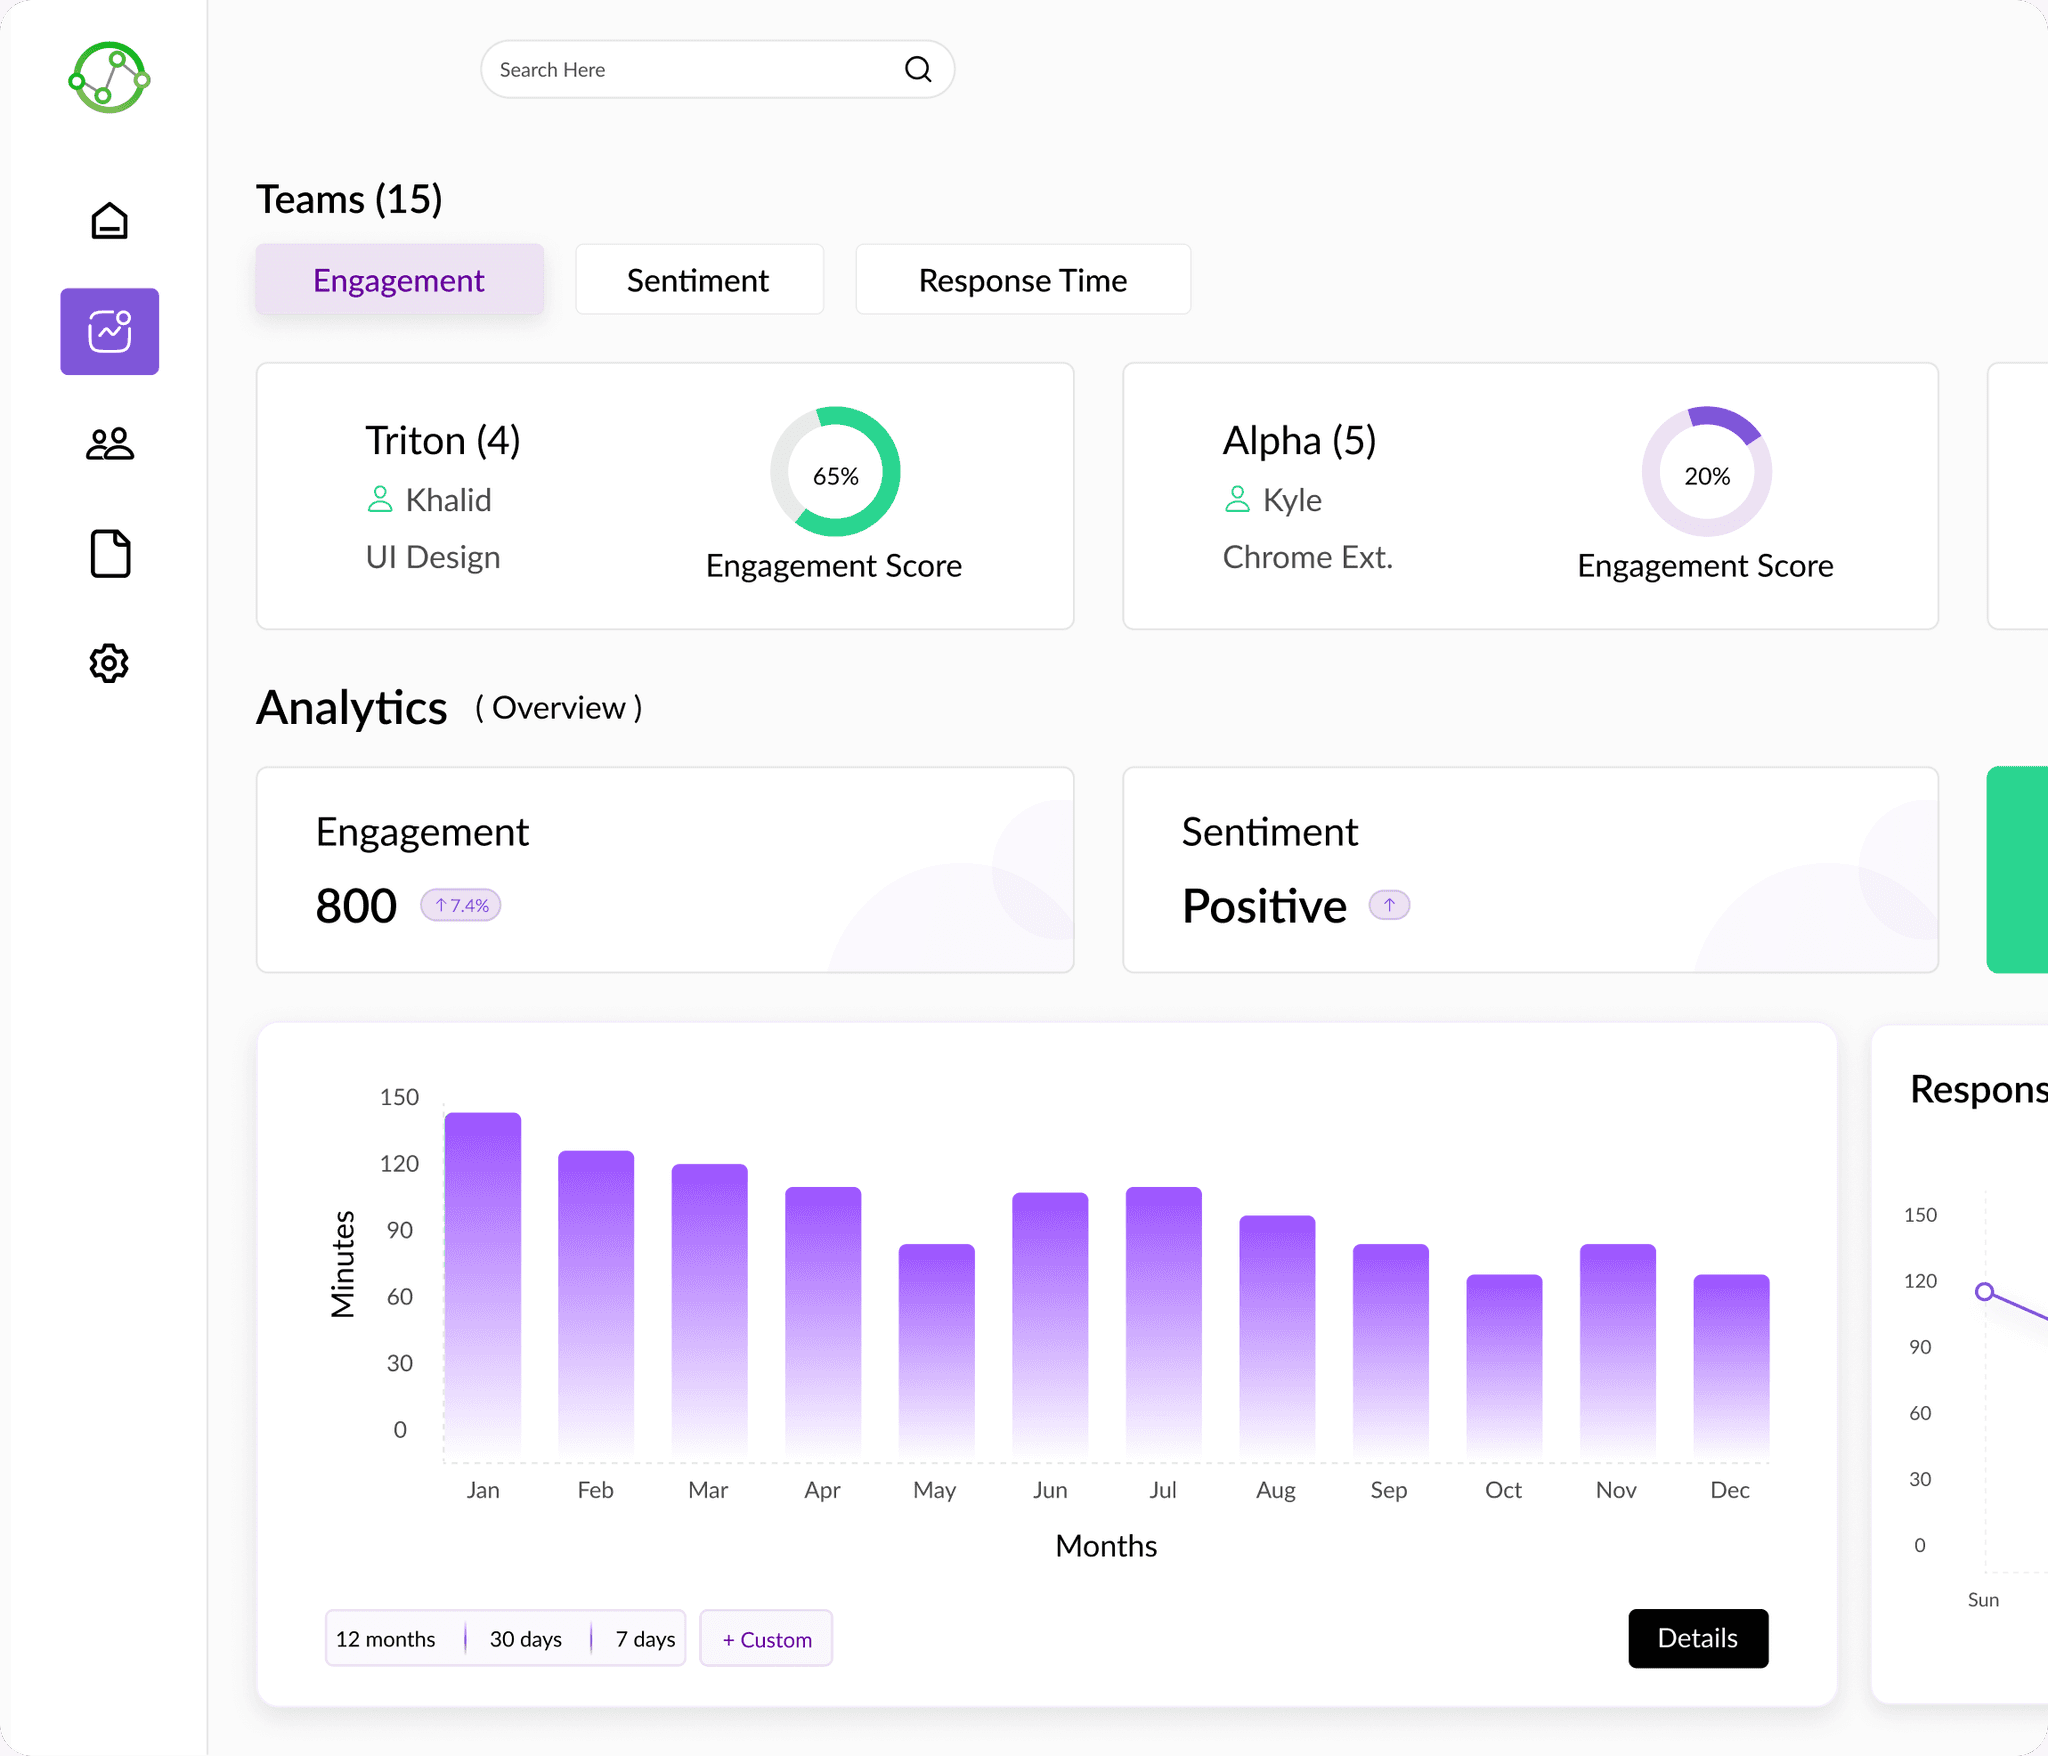This screenshot has height=1756, width=2048.
Task: Click Triton's Engagement Score label
Action: click(834, 566)
